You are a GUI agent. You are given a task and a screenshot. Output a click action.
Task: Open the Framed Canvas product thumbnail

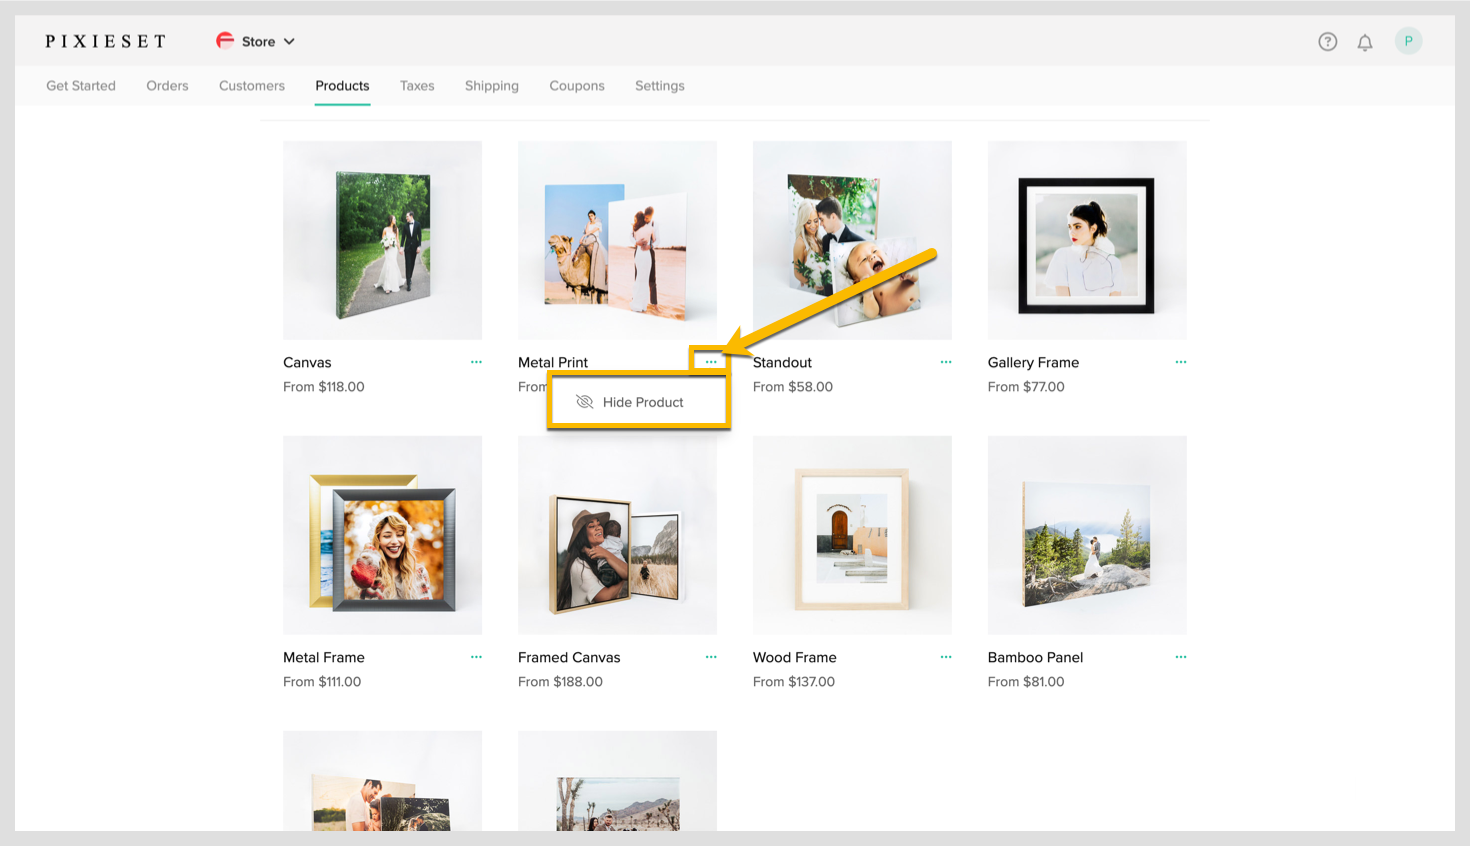pyautogui.click(x=617, y=535)
